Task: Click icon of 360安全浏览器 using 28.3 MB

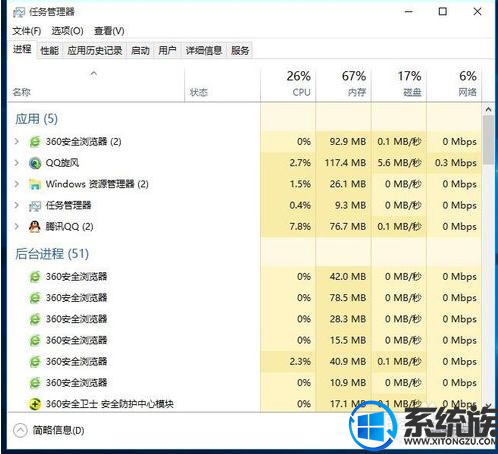Action: [35, 319]
